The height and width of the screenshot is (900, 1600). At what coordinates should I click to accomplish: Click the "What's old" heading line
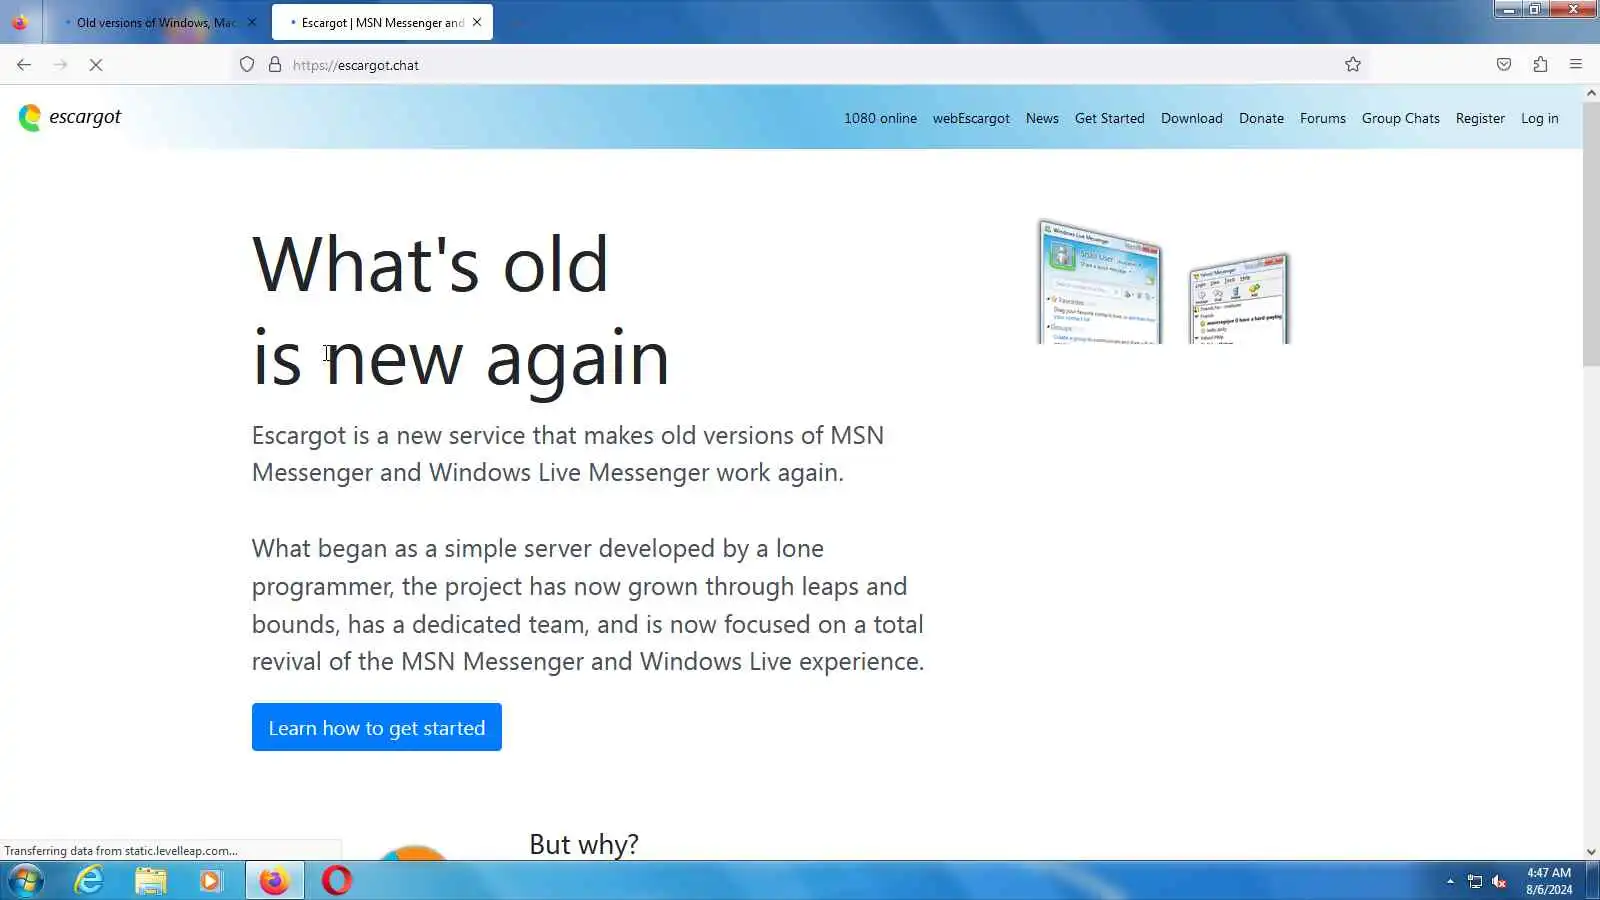click(x=430, y=264)
